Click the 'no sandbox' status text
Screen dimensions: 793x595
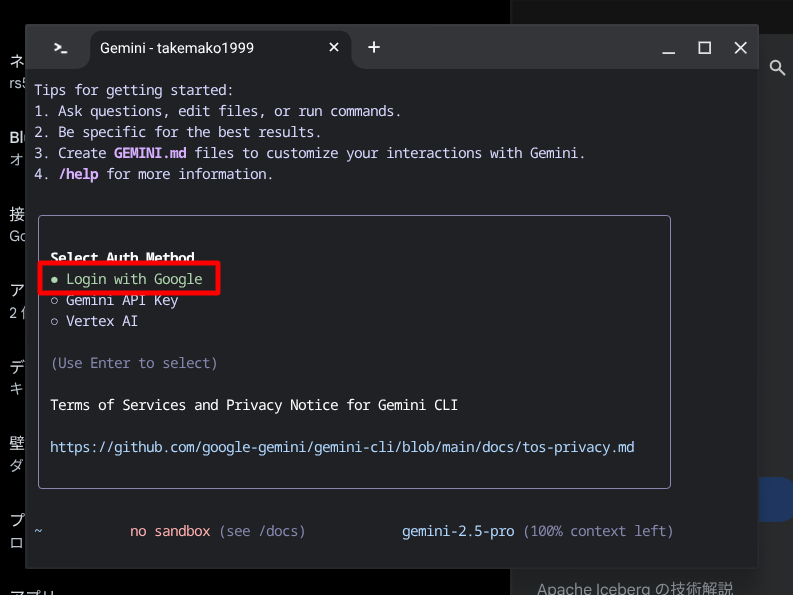(x=170, y=531)
